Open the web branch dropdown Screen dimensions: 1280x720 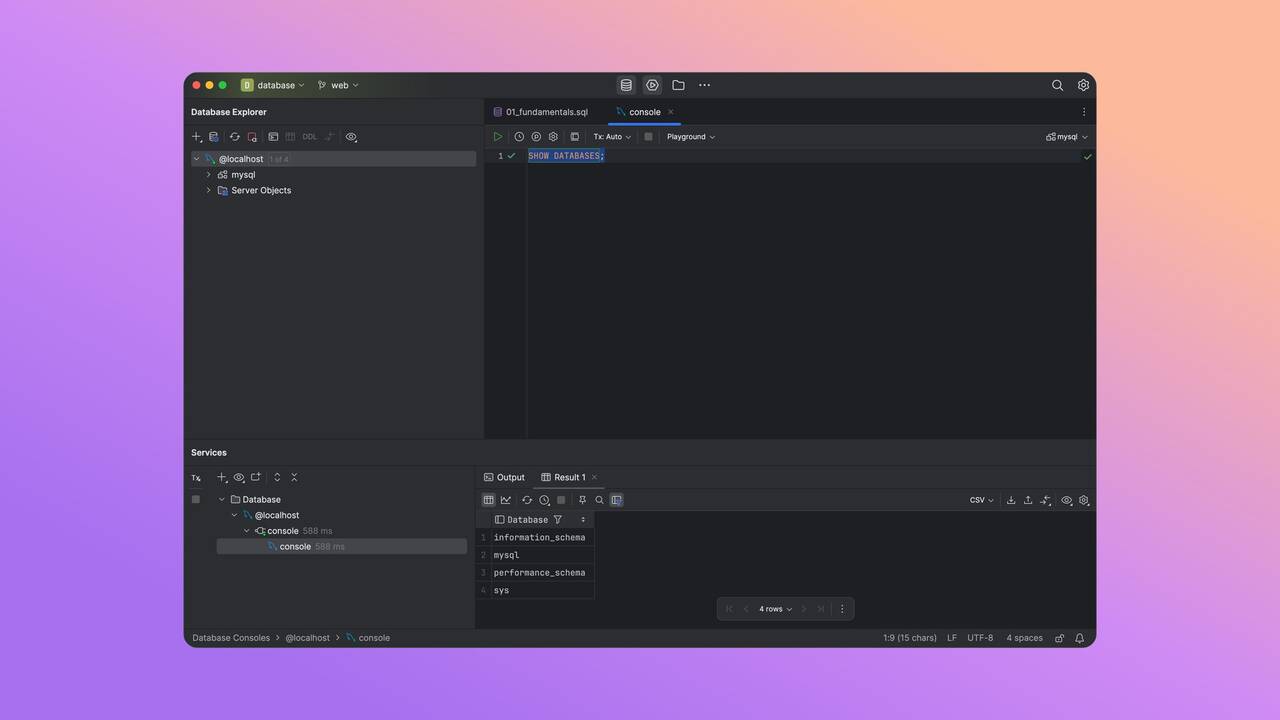pos(338,85)
